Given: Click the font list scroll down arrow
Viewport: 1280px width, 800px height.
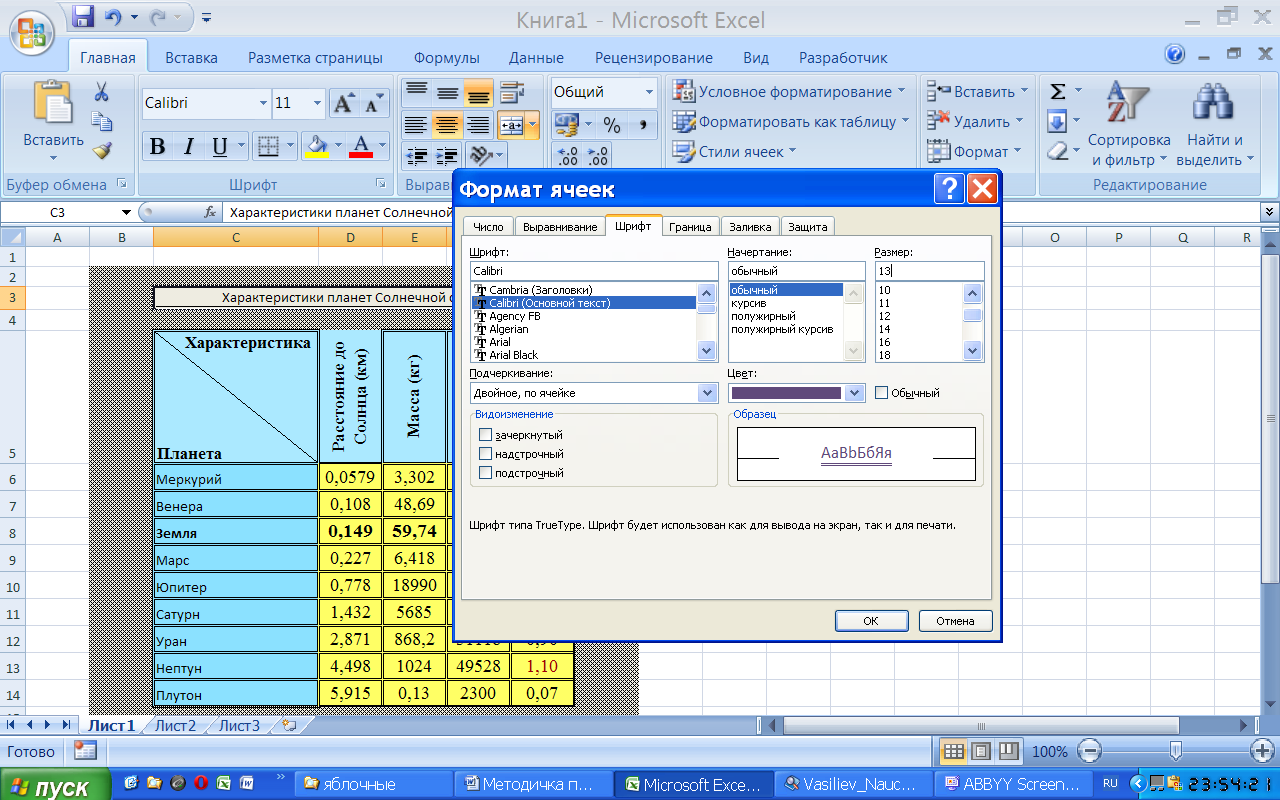Looking at the screenshot, I should (x=707, y=350).
